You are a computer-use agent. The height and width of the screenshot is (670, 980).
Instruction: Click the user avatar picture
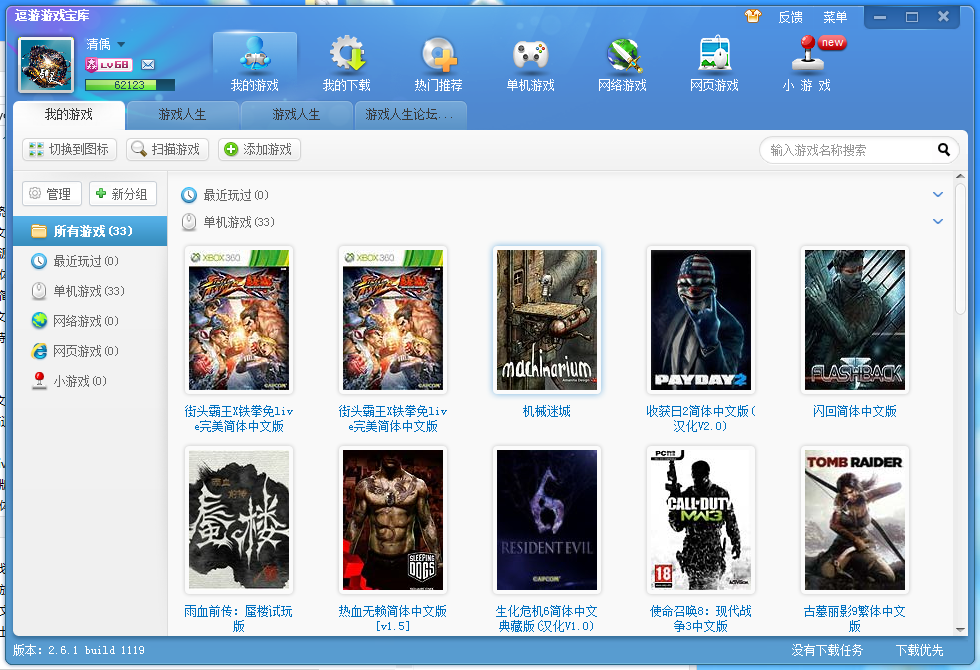[x=46, y=64]
